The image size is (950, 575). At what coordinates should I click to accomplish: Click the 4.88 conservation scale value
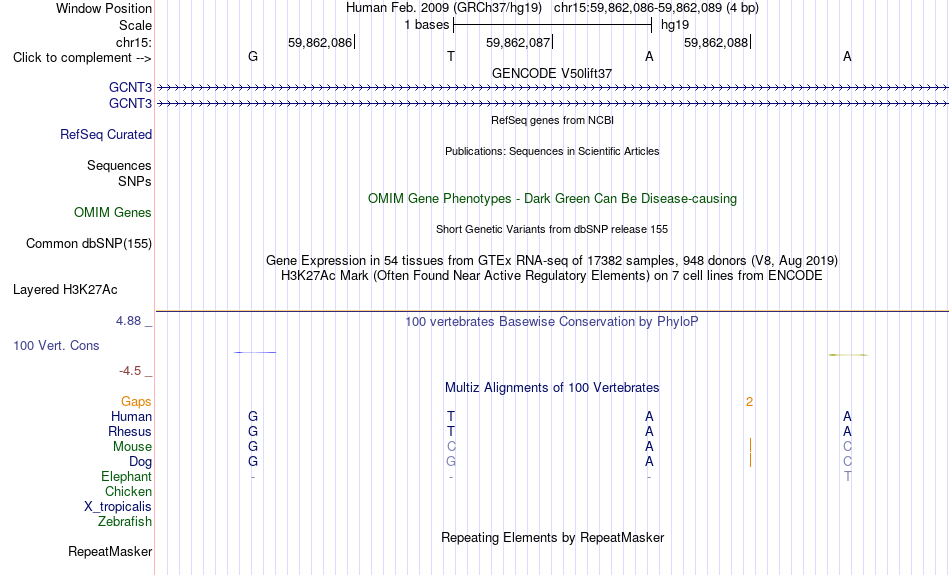point(128,321)
